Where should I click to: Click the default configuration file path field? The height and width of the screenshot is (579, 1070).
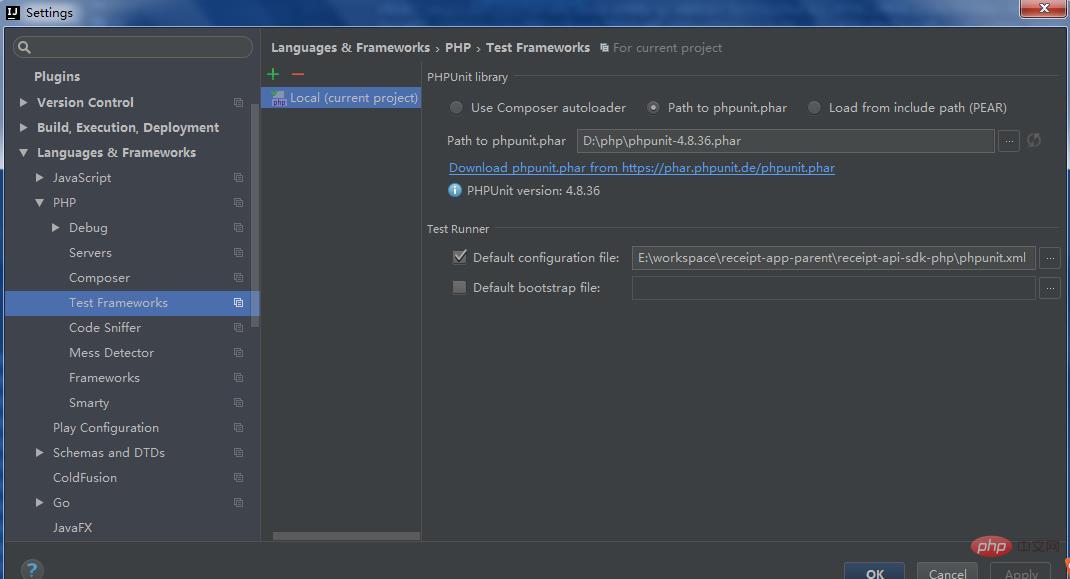[833, 258]
